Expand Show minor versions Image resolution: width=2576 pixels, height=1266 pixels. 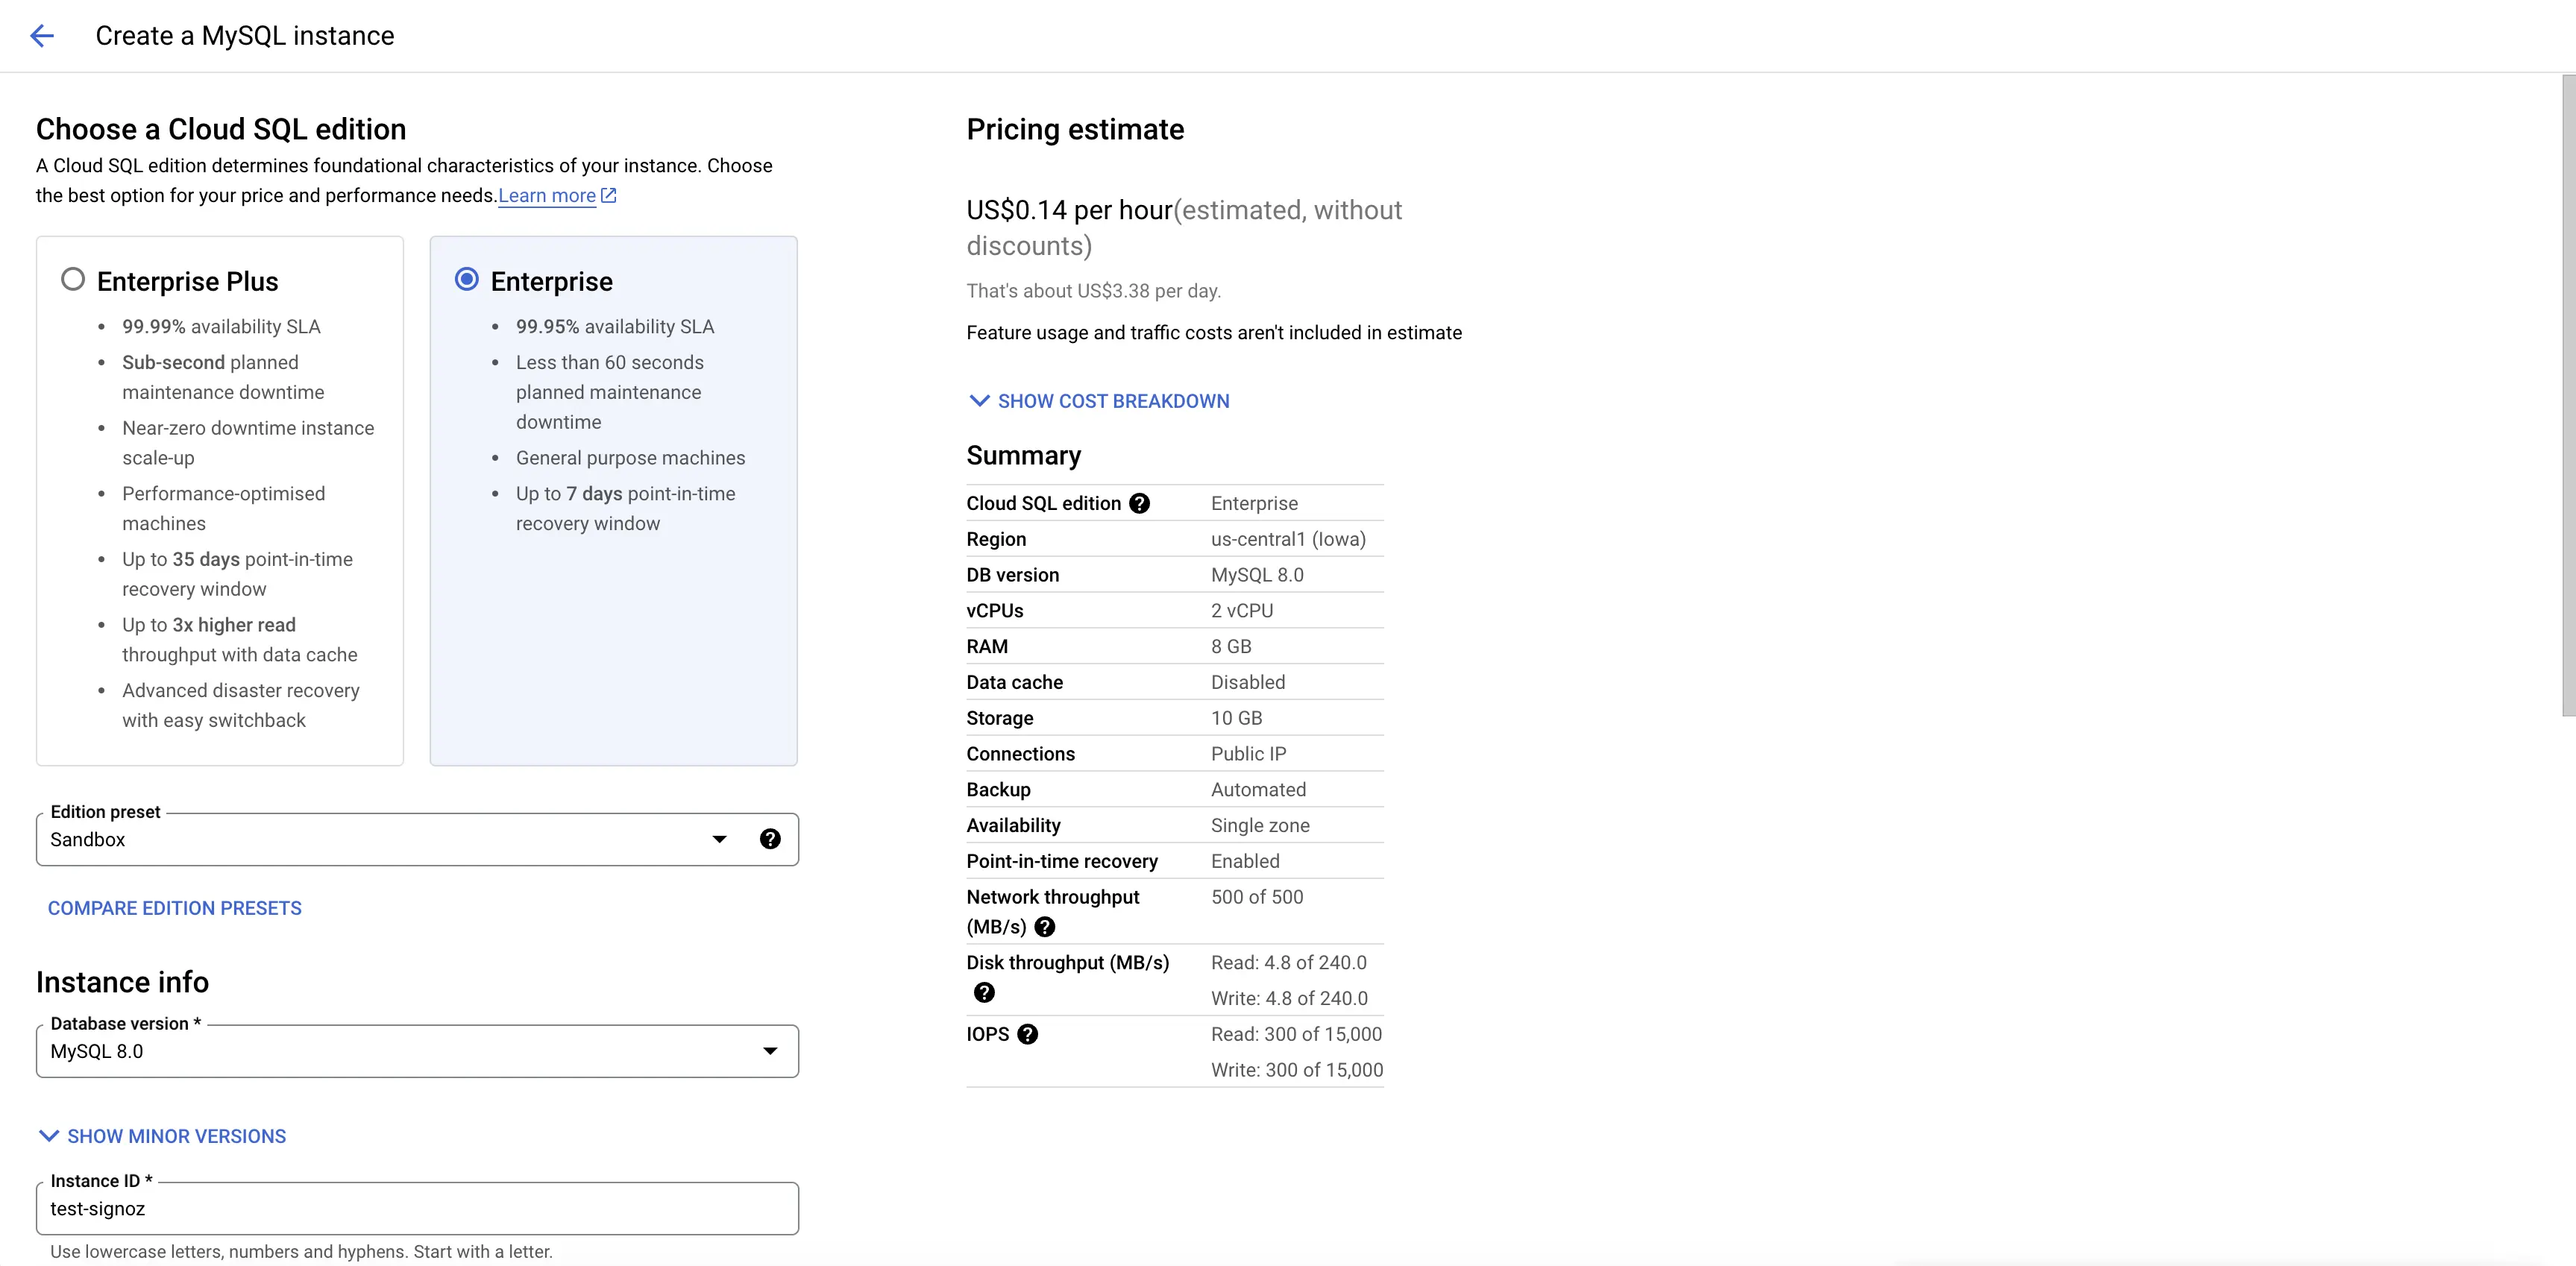coord(162,1136)
